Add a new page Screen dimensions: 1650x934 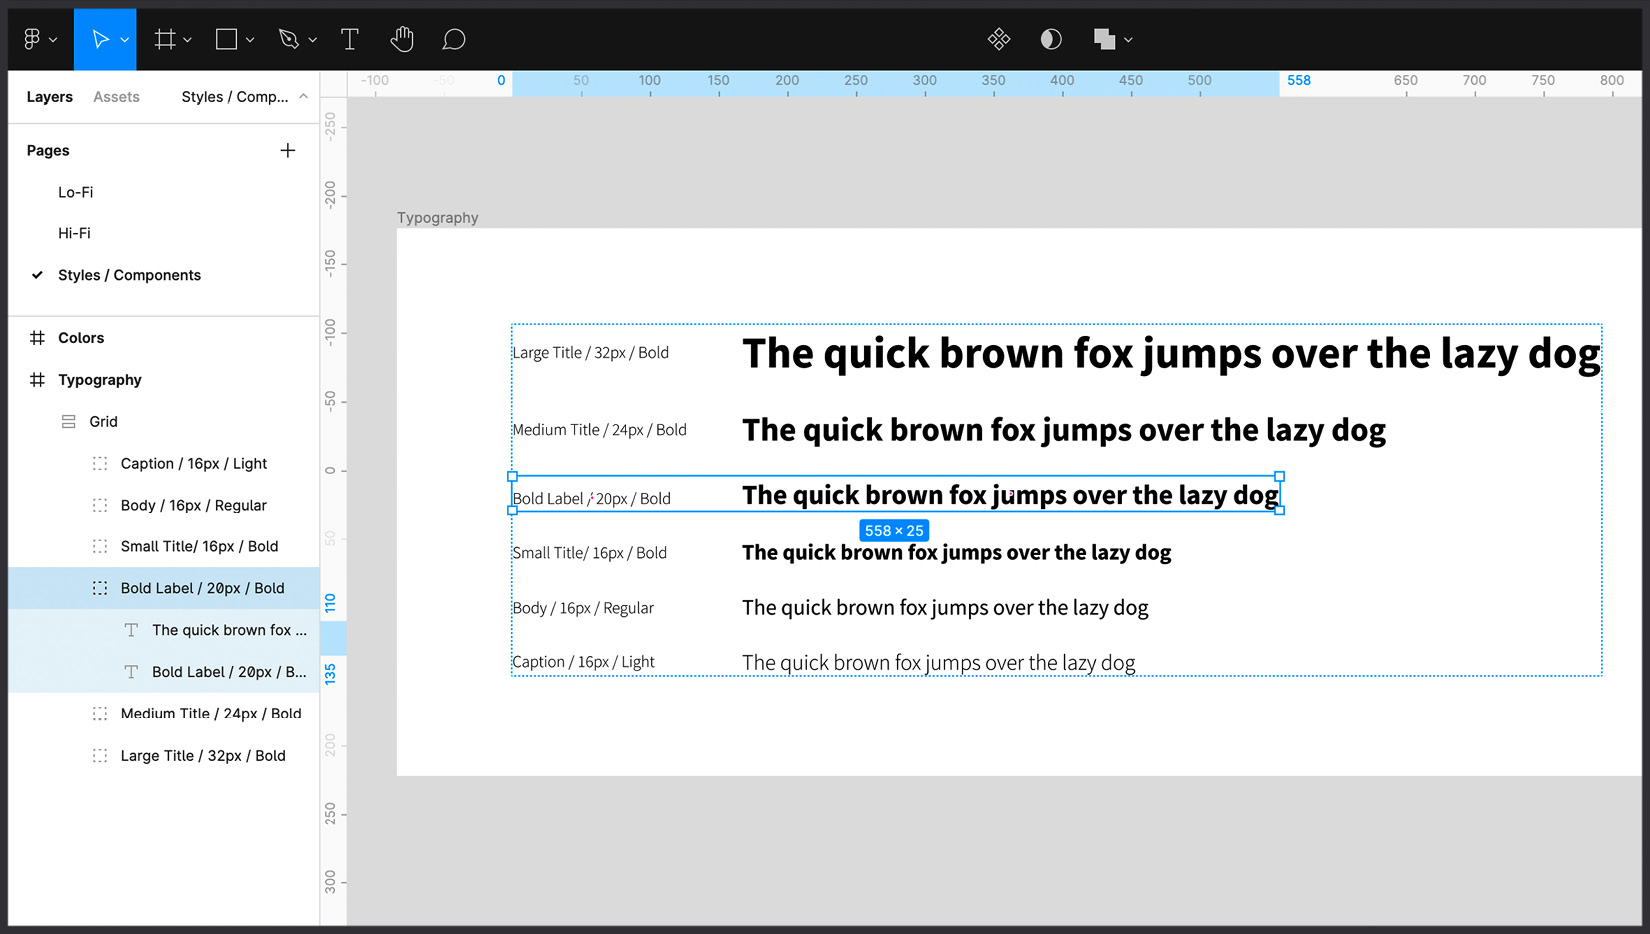(288, 150)
